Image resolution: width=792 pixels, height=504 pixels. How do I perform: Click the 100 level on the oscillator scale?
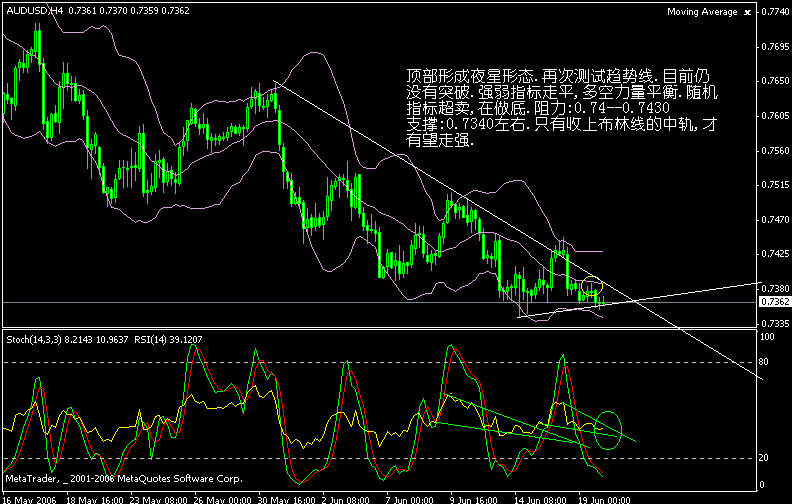[x=767, y=337]
